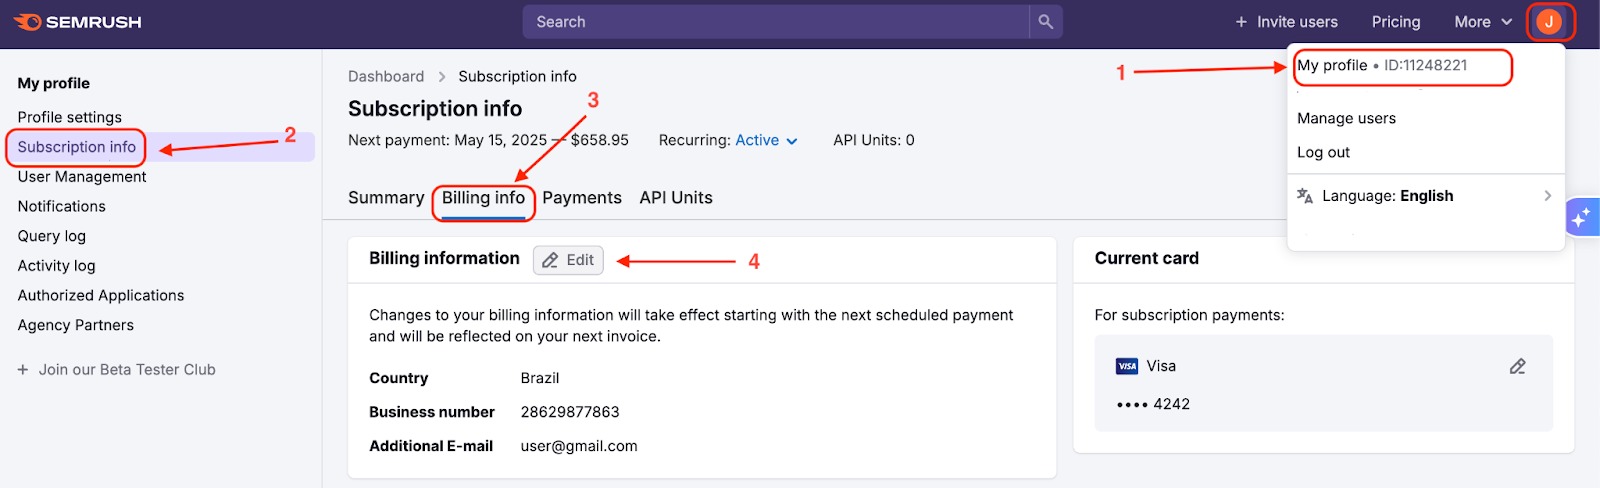
Task: Open Subscription info in sidebar
Action: [x=77, y=147]
